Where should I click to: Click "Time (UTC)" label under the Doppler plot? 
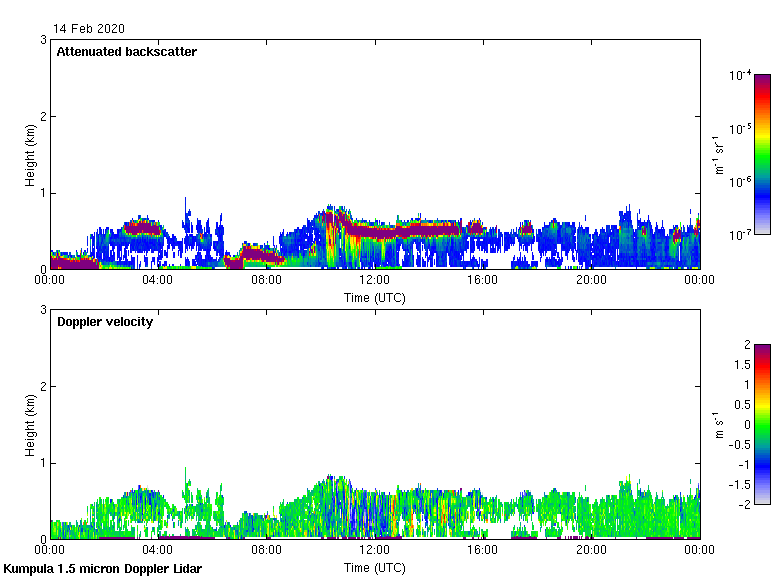375,567
